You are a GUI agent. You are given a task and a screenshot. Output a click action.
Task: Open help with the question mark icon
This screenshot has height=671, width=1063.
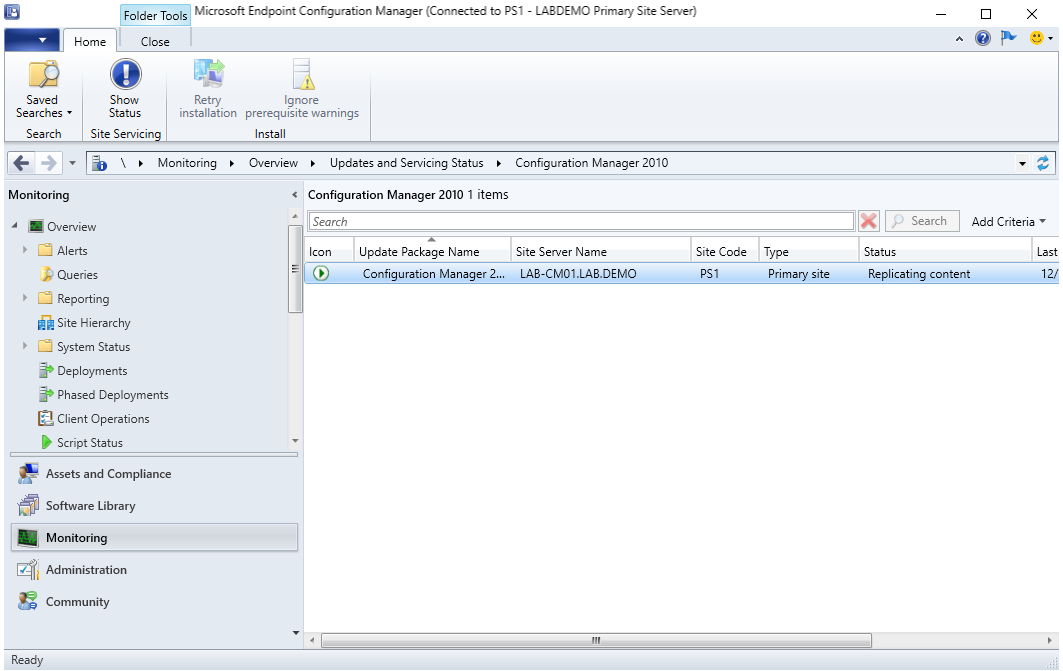983,38
